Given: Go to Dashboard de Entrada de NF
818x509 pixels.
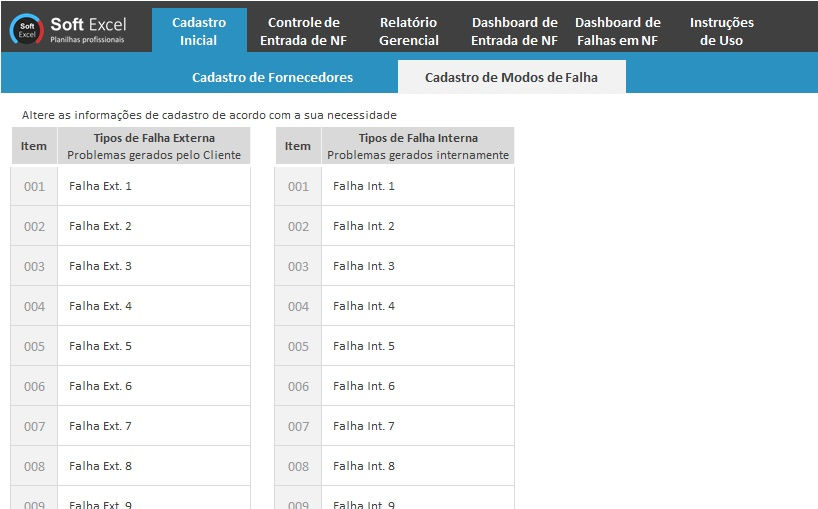Looking at the screenshot, I should (x=514, y=31).
